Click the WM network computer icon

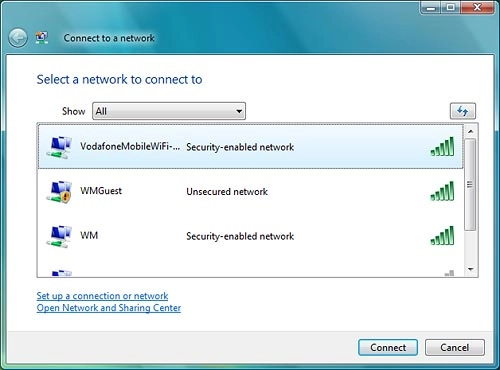click(x=59, y=236)
